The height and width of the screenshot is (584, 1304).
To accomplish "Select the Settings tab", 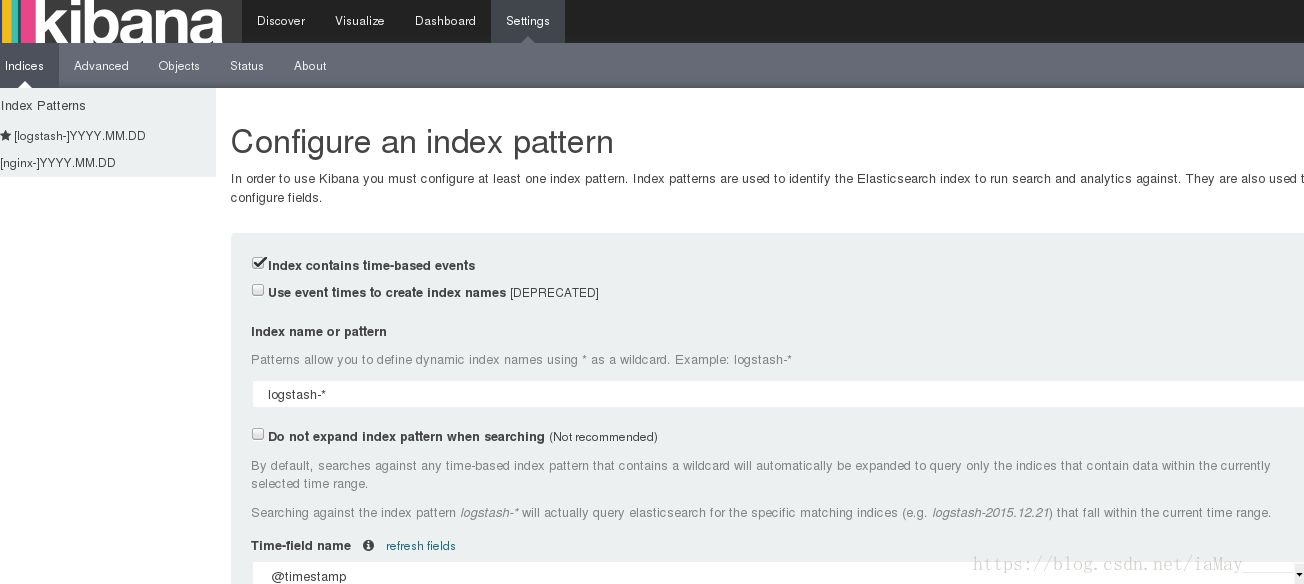I will pyautogui.click(x=528, y=21).
